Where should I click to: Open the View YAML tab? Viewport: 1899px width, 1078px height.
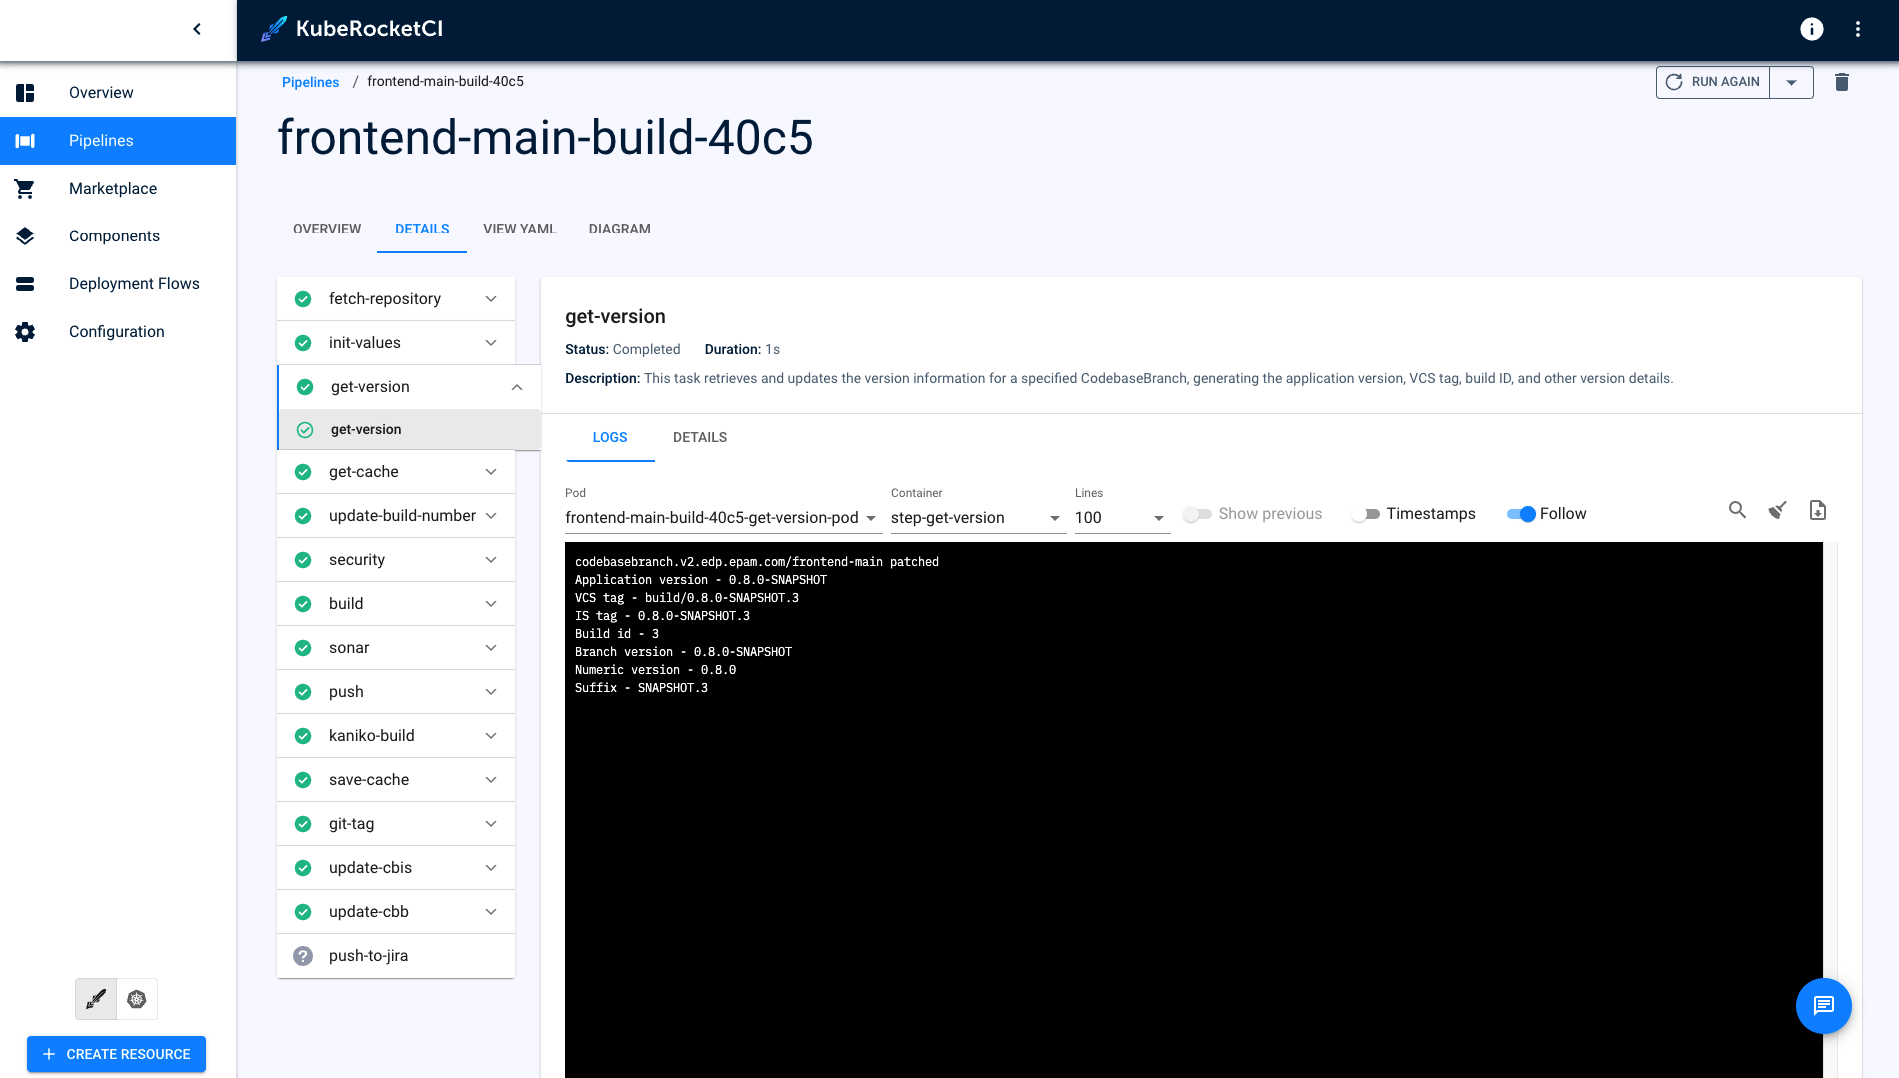(519, 229)
